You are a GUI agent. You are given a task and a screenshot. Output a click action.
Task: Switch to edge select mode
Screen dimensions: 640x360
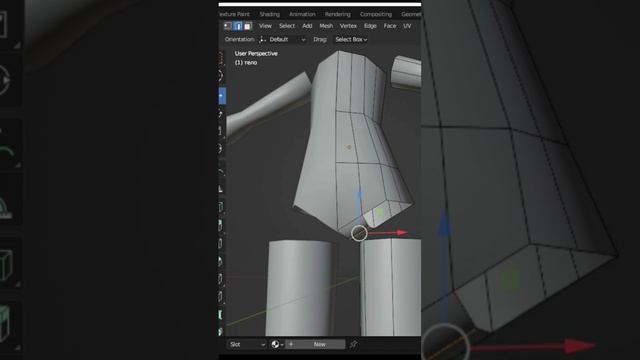(238, 26)
